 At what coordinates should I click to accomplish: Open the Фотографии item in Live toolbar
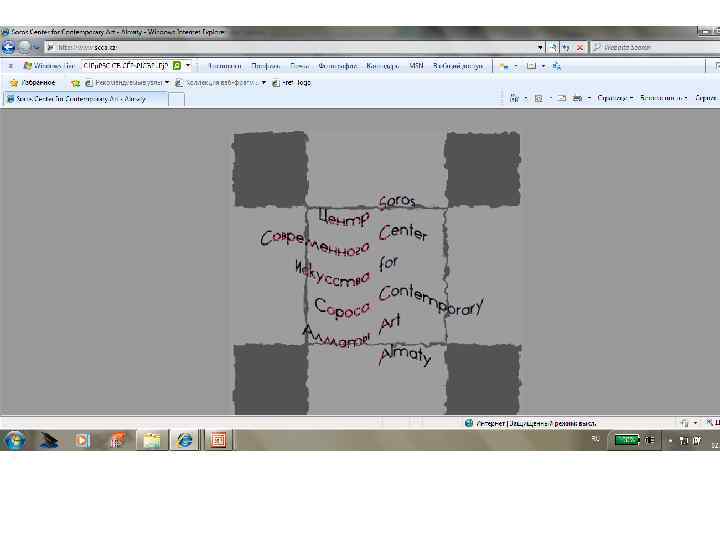(338, 66)
